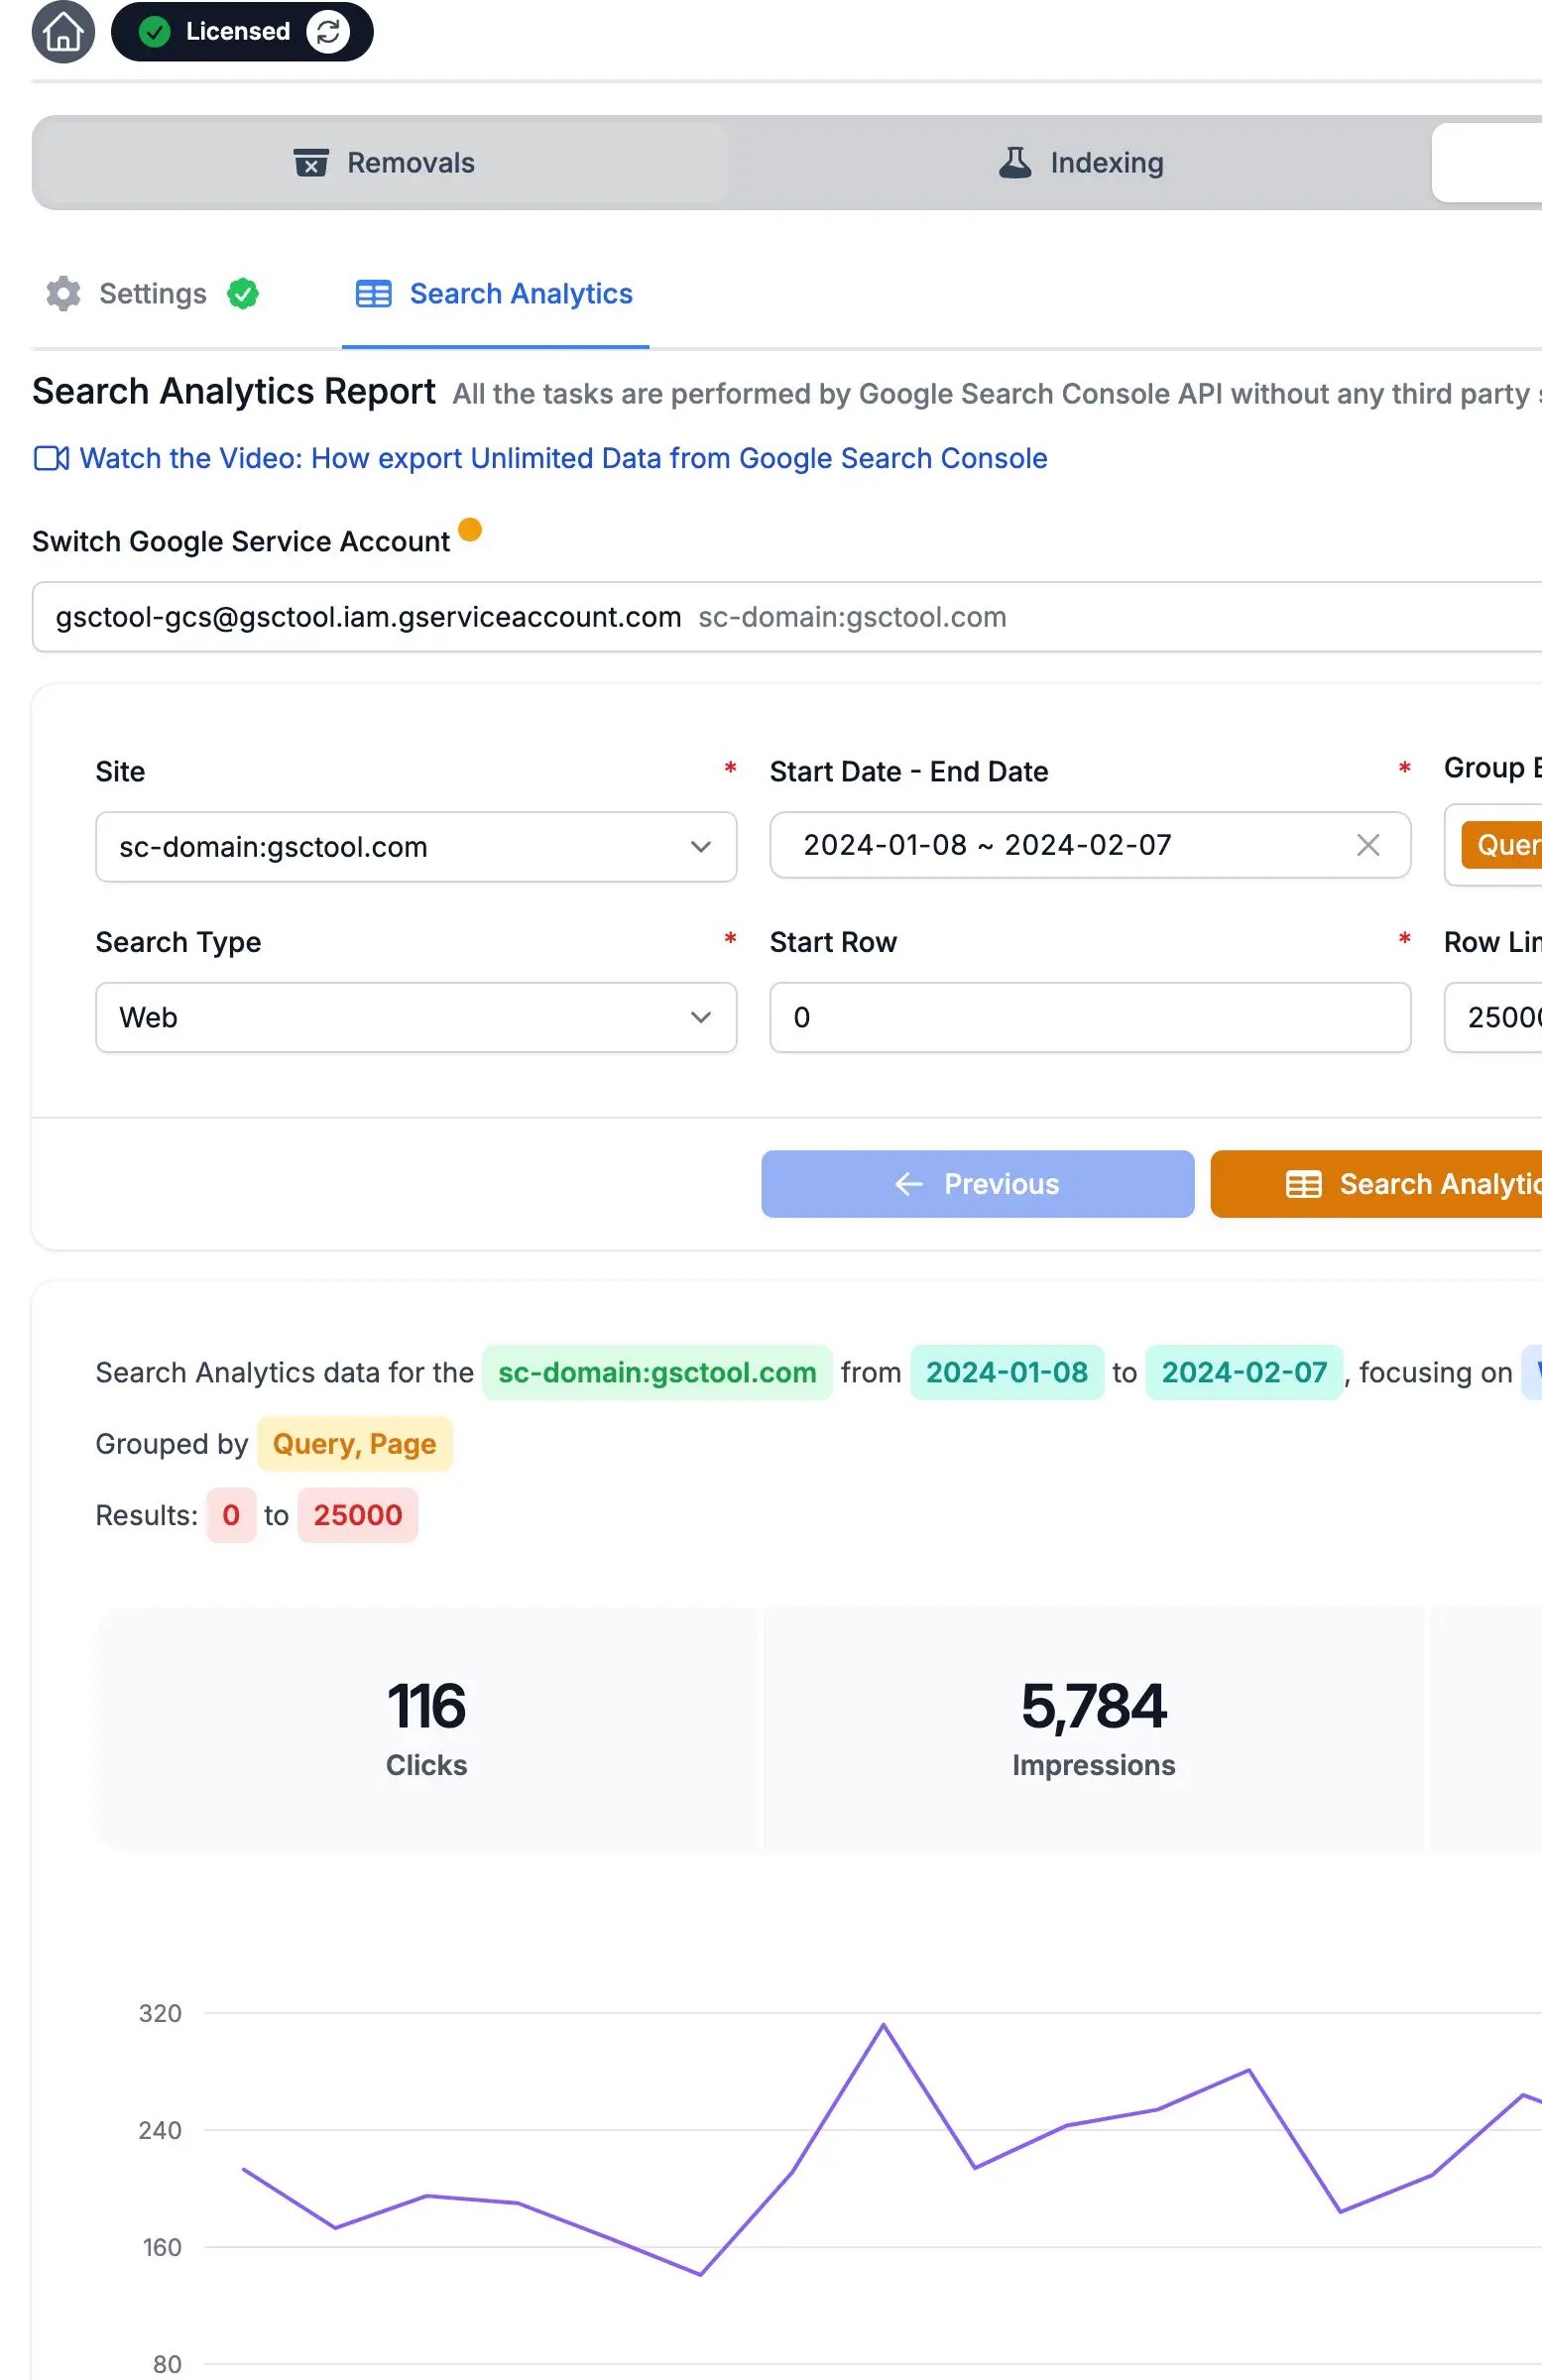The image size is (1542, 2380).
Task: Open the Search Type dropdown
Action: click(x=416, y=1018)
